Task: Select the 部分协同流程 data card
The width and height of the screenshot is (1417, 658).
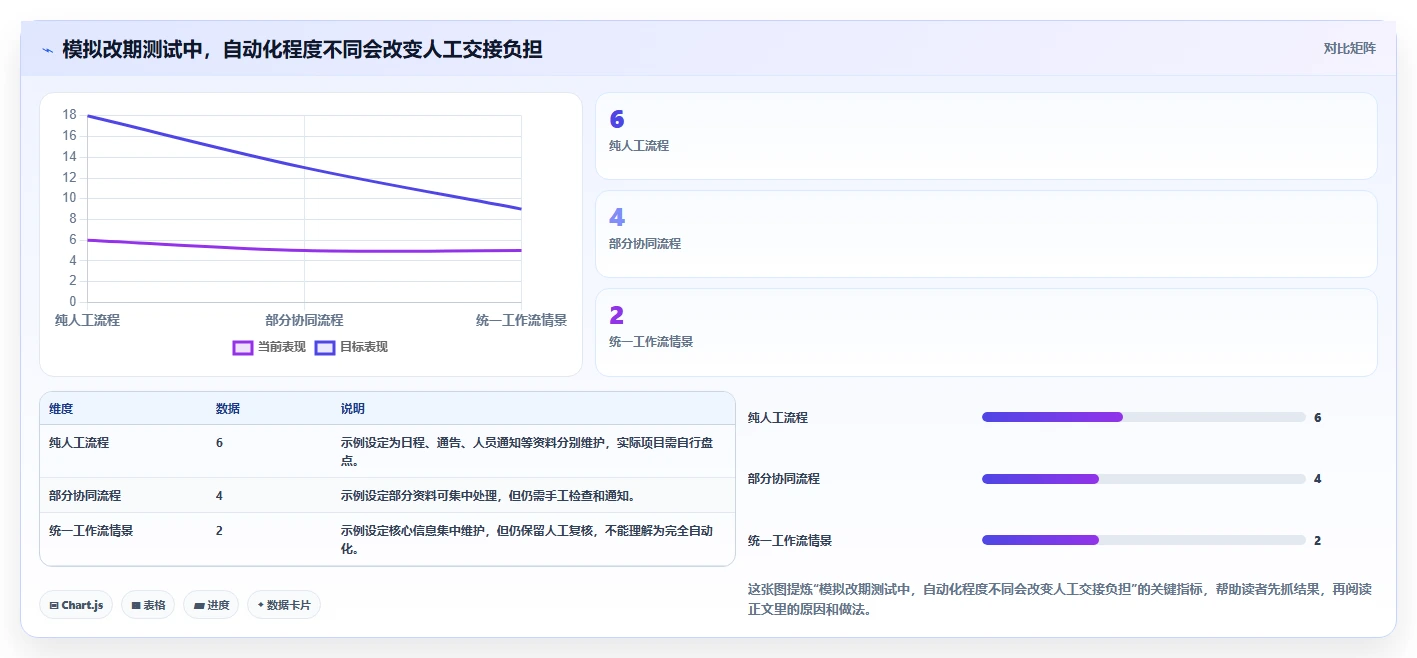Action: pyautogui.click(x=986, y=234)
